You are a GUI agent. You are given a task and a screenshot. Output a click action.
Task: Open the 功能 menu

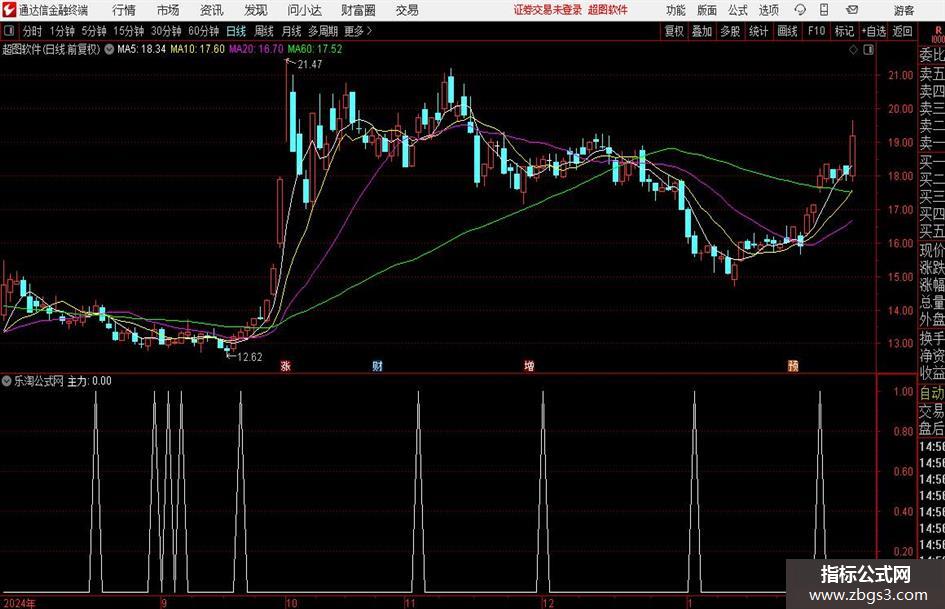coord(676,10)
